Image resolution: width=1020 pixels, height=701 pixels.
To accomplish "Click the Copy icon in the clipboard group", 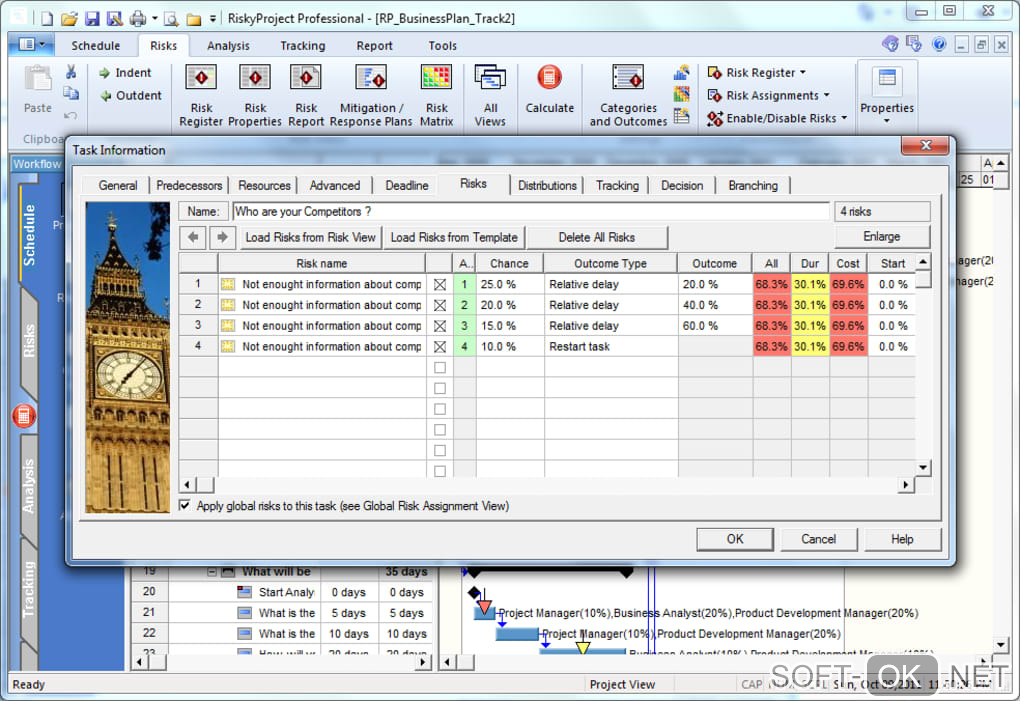I will point(71,94).
